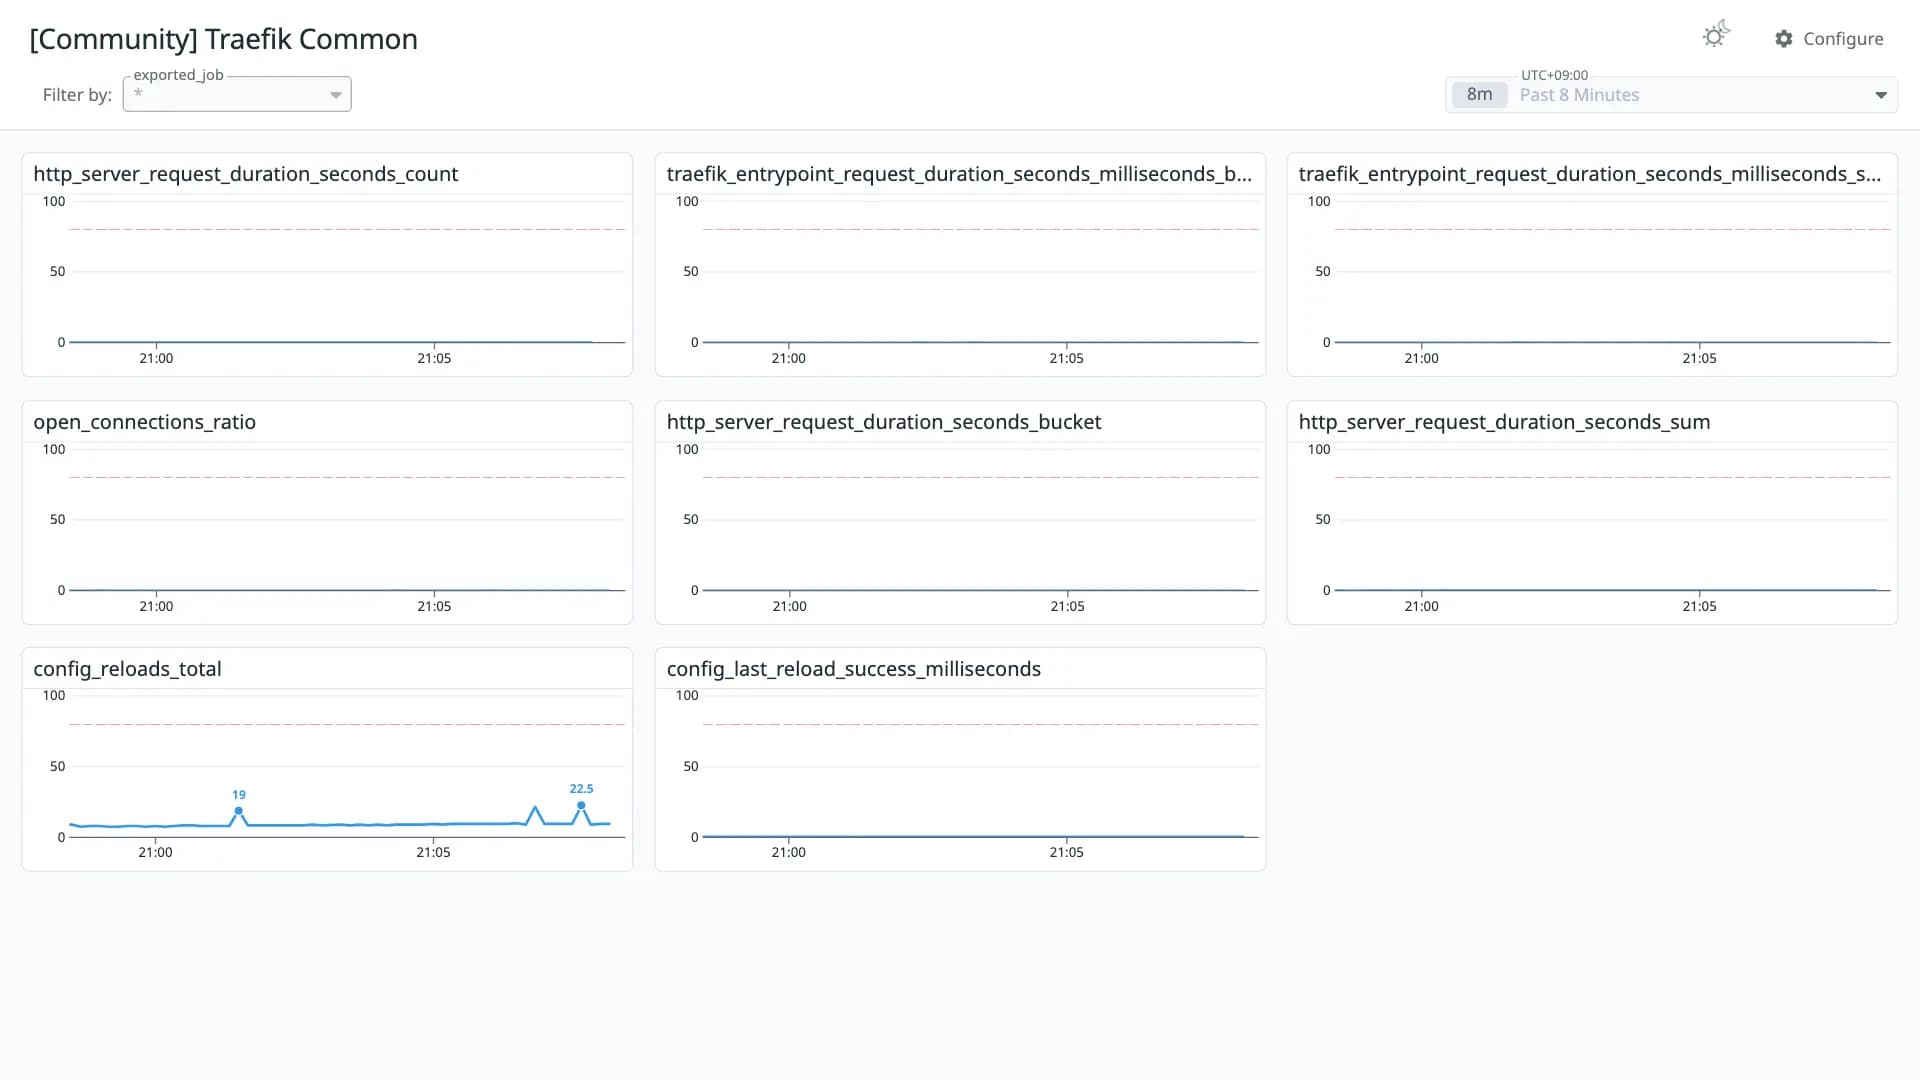The width and height of the screenshot is (1920, 1080).
Task: Click the 22.5 peak data point in config_reloads_total
Action: (x=581, y=805)
